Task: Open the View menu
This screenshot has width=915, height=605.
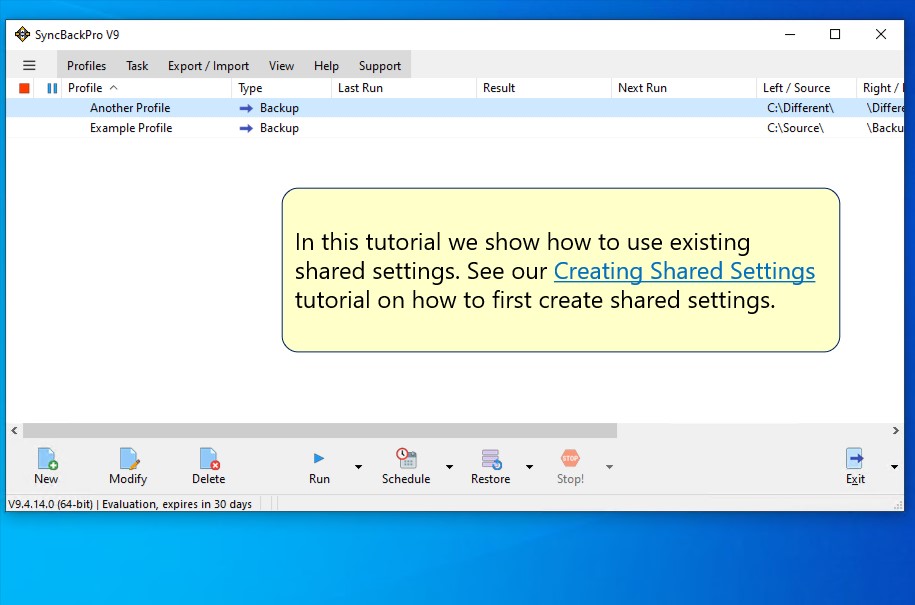Action: pyautogui.click(x=281, y=66)
